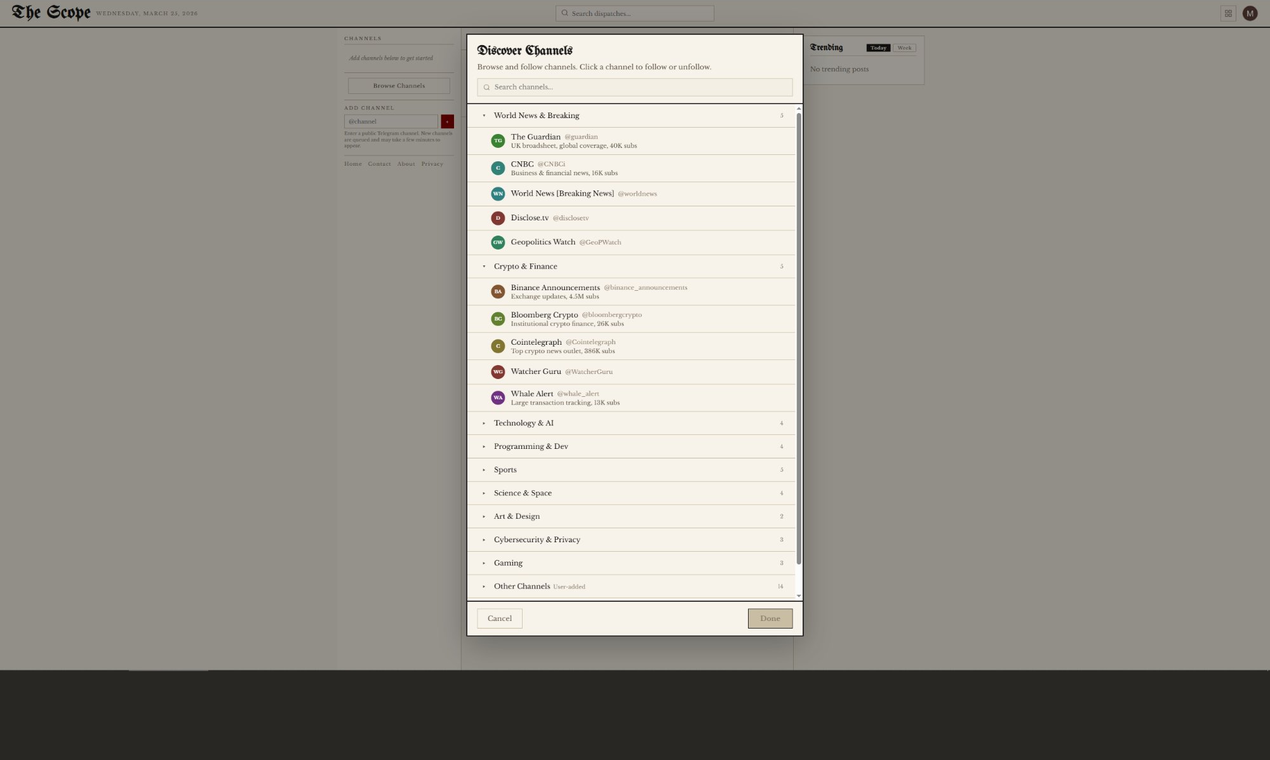Click the Discover Channels dialog title
The image size is (1270, 760).
[x=525, y=50]
